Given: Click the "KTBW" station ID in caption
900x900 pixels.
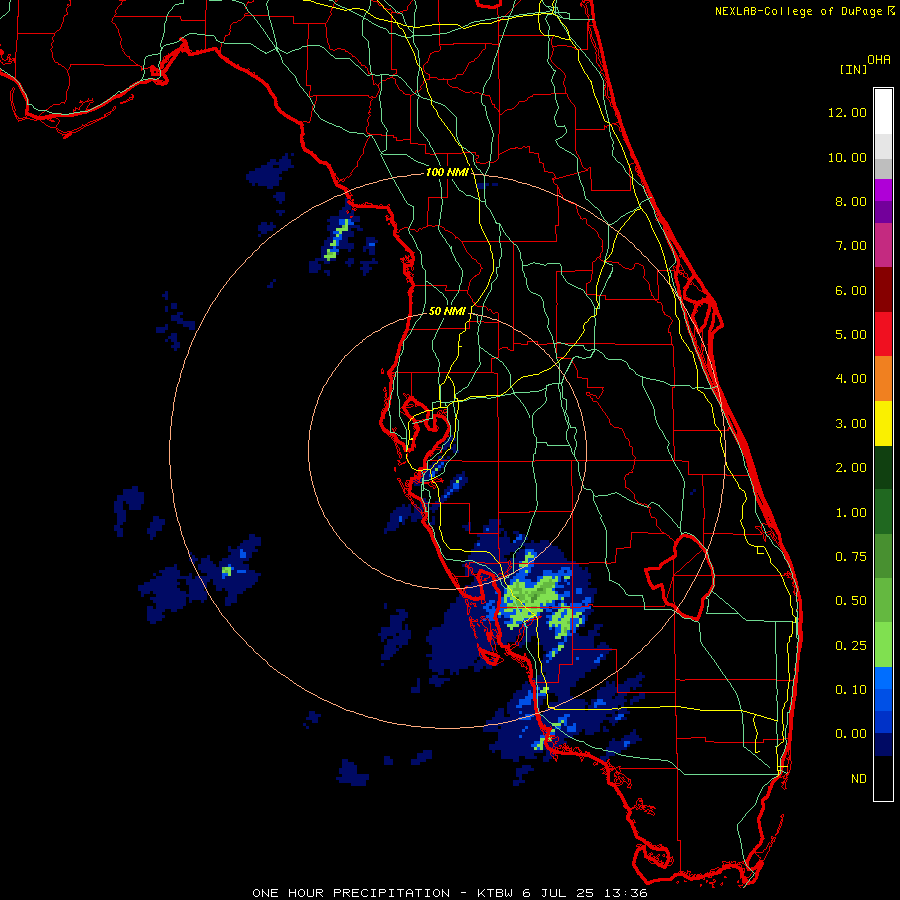Looking at the screenshot, I should tap(497, 893).
